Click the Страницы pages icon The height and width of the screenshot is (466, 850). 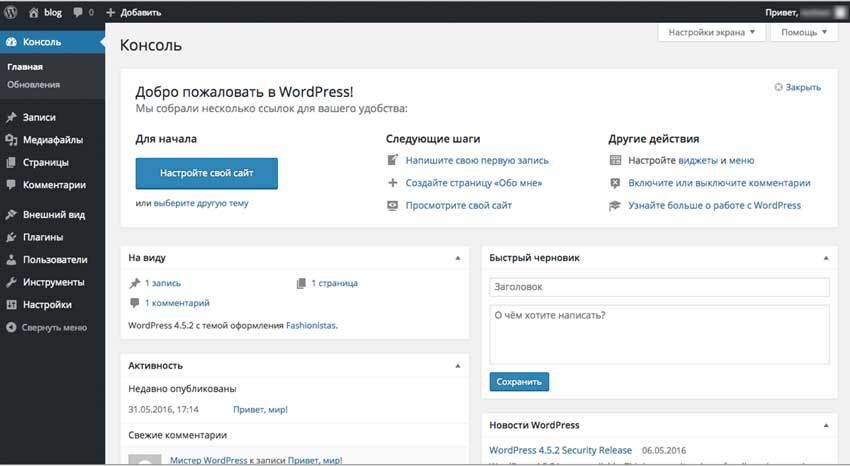tap(11, 162)
